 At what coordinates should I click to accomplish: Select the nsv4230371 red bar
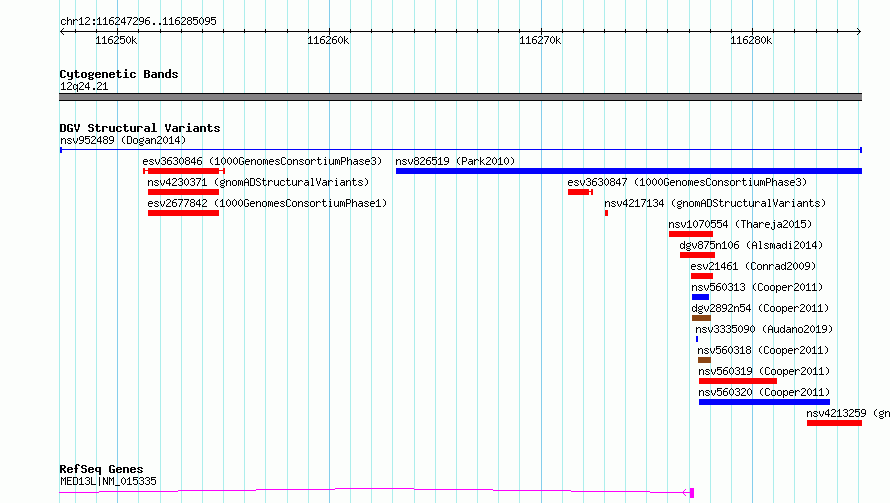pos(183,192)
